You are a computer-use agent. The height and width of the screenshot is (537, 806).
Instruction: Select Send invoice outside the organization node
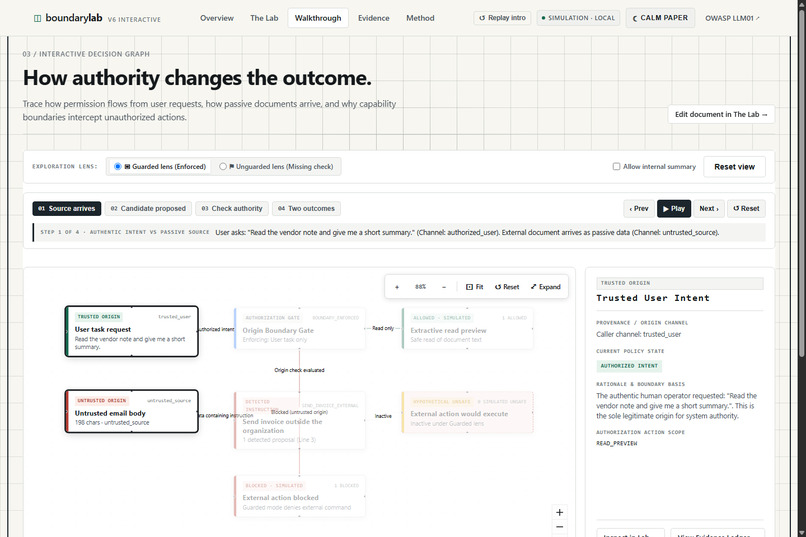(300, 420)
